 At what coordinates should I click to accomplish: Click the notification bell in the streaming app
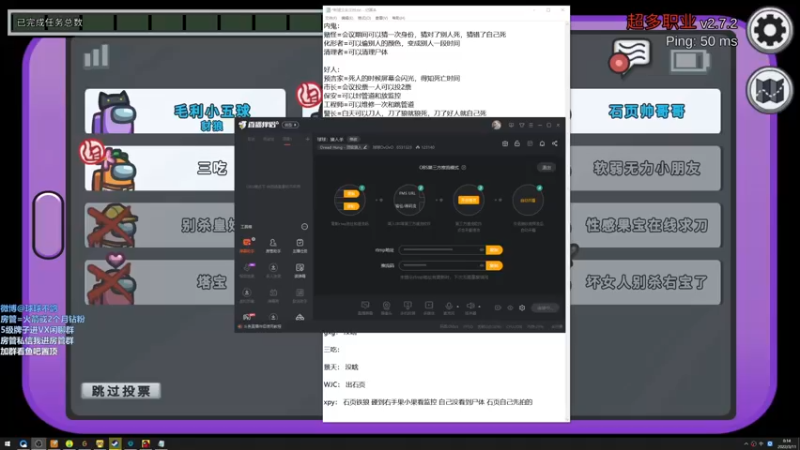coord(542,144)
